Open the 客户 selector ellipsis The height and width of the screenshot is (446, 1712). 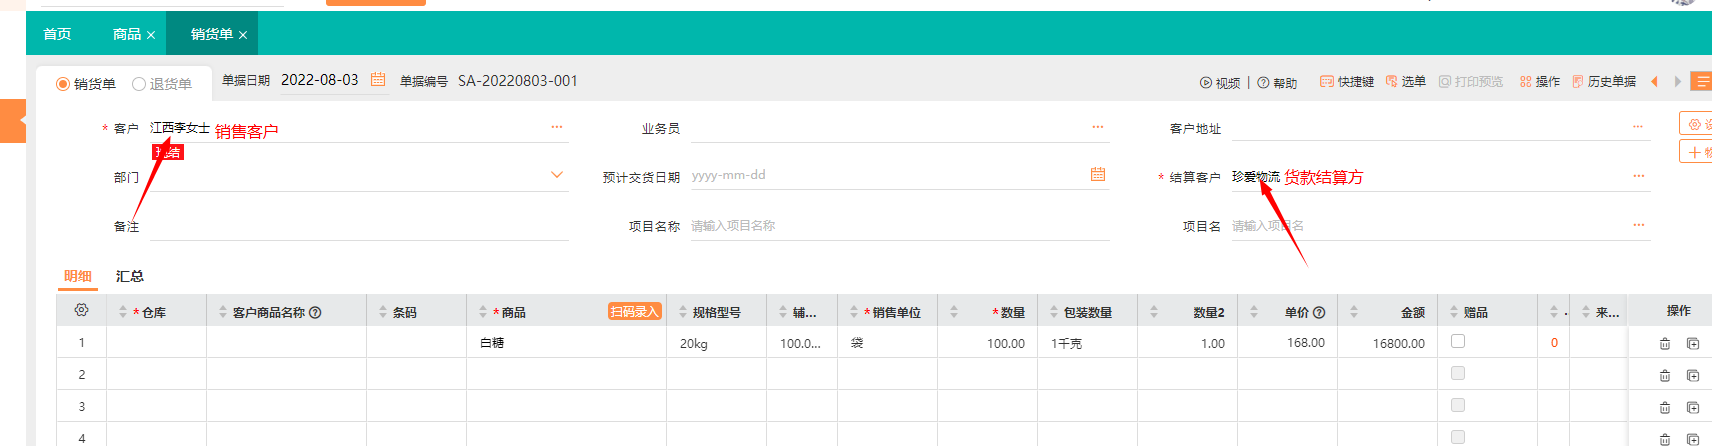coord(557,127)
